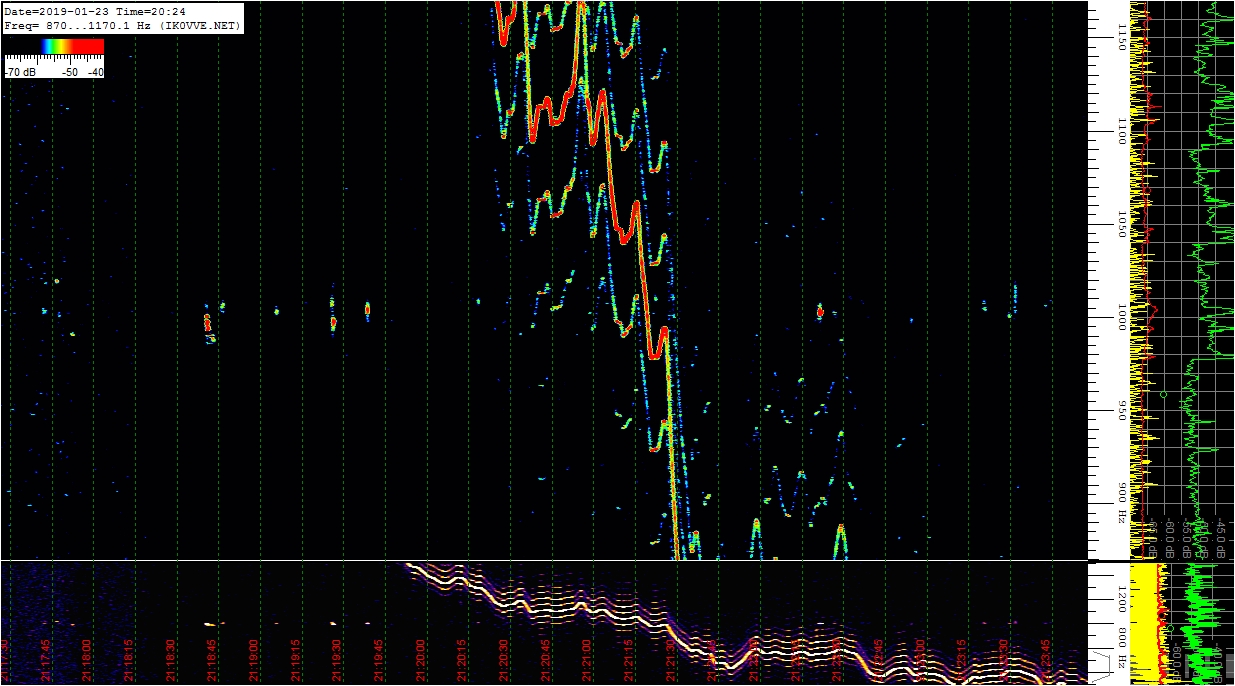
Task: Click the 21:17:45 time marker
Action: tap(47, 659)
